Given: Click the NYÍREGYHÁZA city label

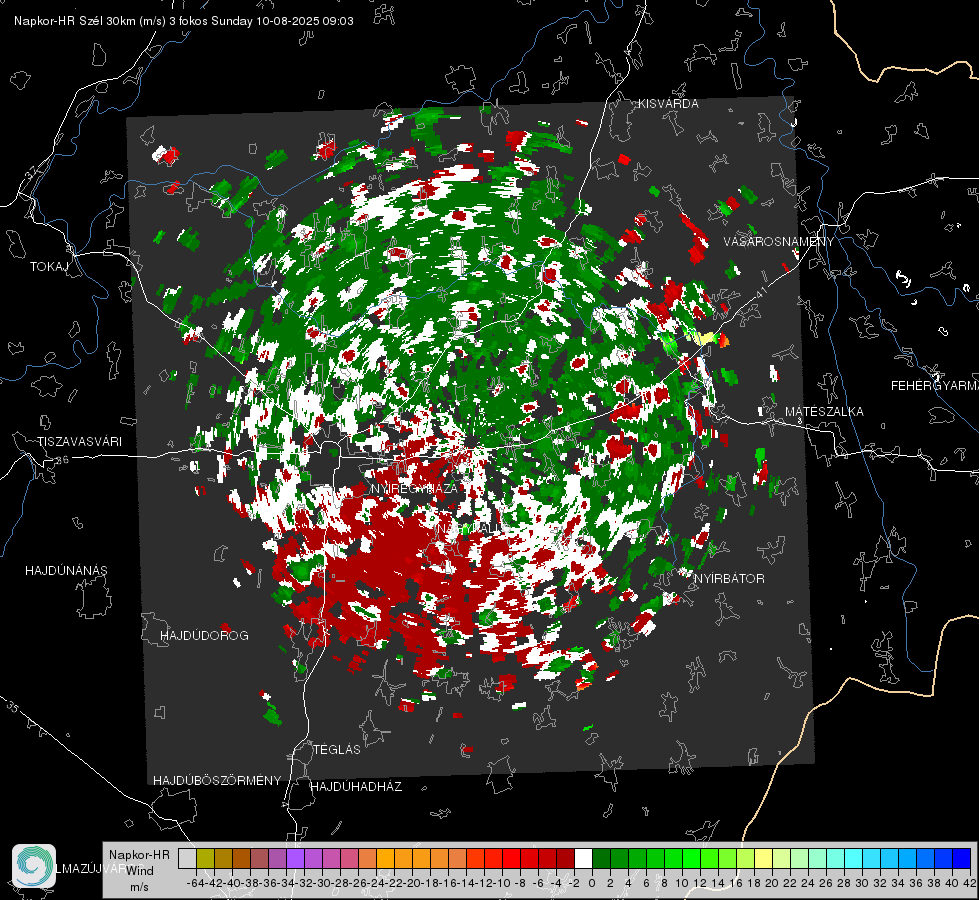Looking at the screenshot, I should pos(415,489).
